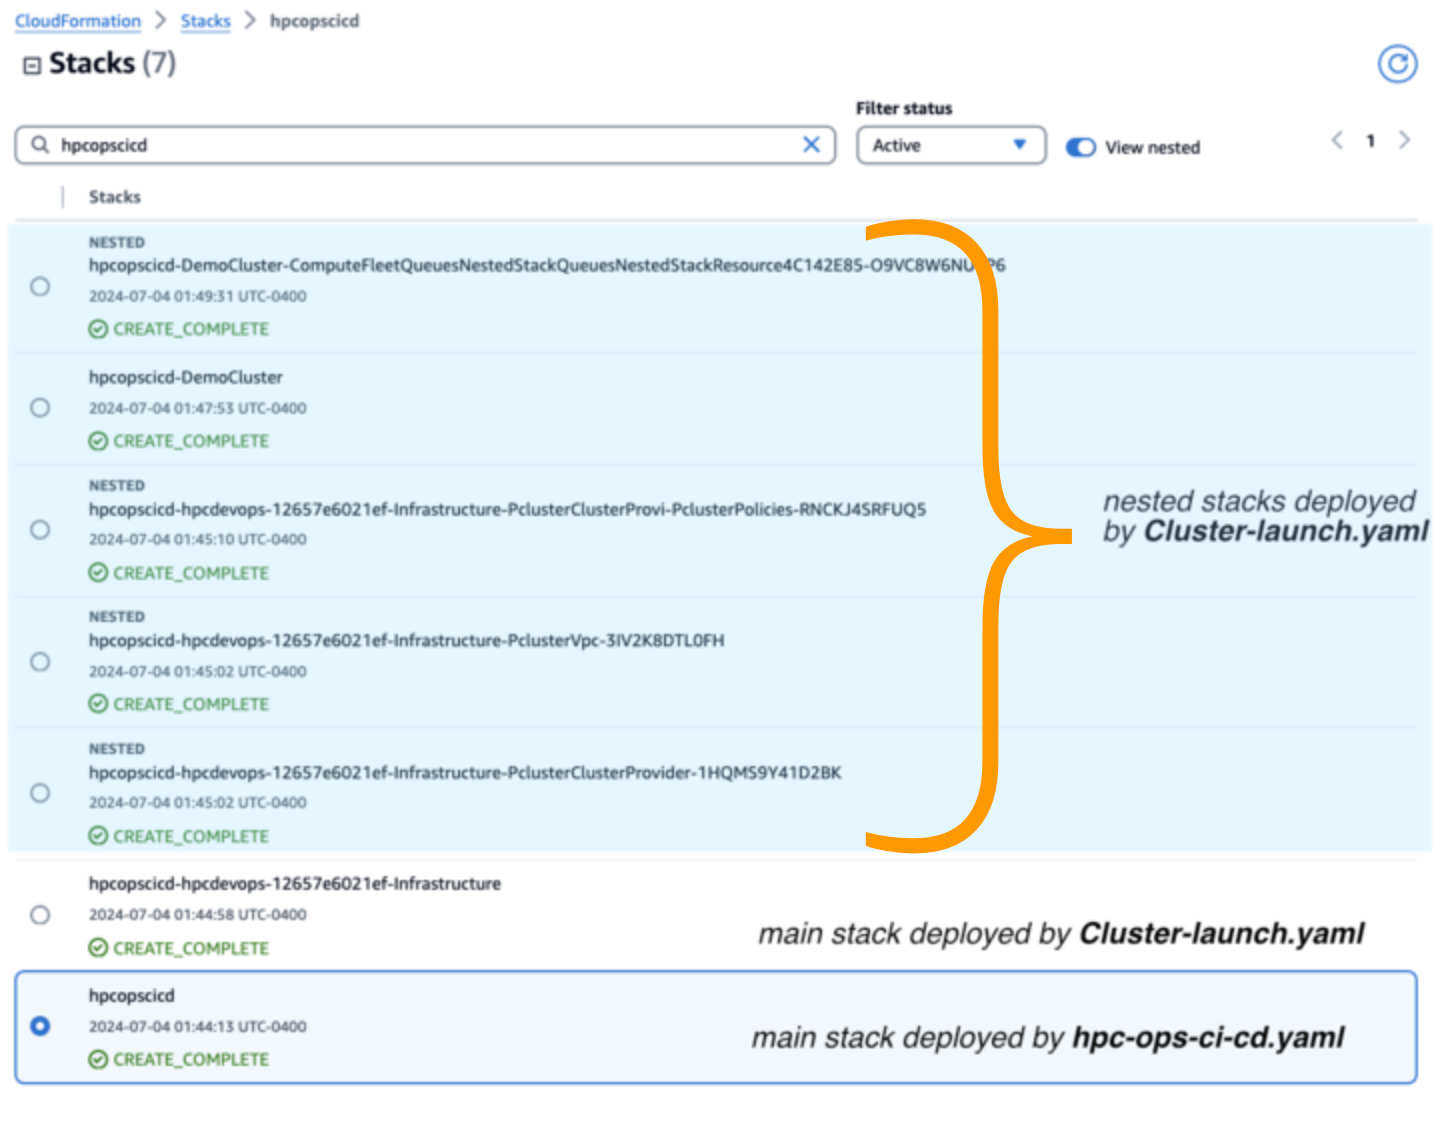Open the Filter status dropdown showing Active
The image size is (1440, 1136).
(949, 145)
